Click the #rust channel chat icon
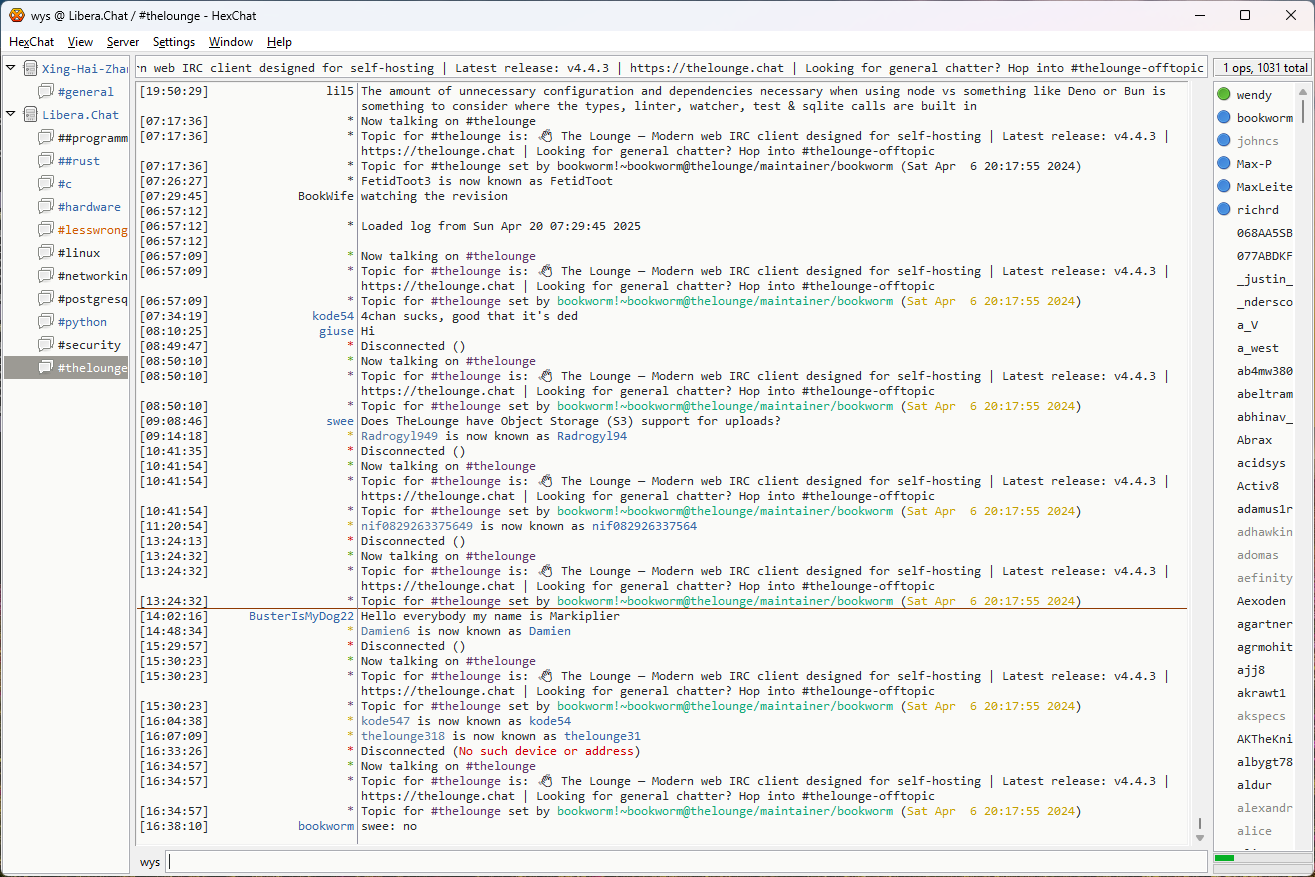Image resolution: width=1315 pixels, height=877 pixels. 46,161
